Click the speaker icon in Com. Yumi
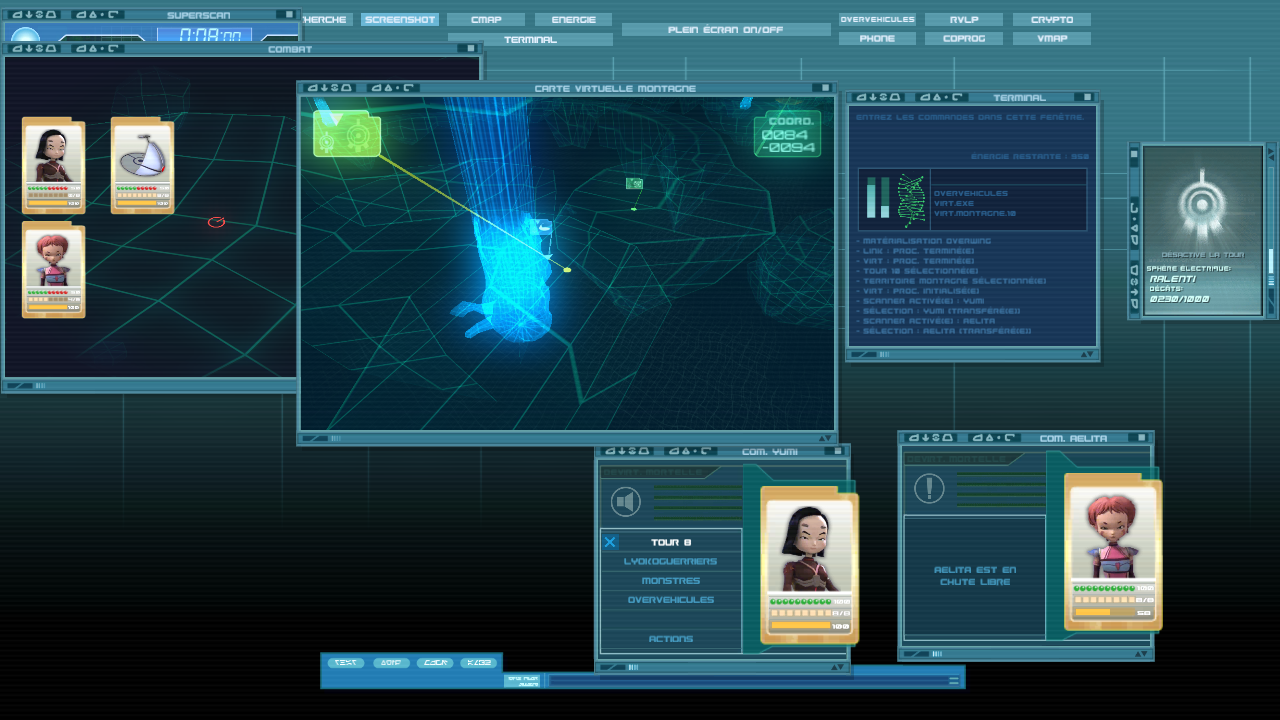The height and width of the screenshot is (720, 1280). point(626,502)
